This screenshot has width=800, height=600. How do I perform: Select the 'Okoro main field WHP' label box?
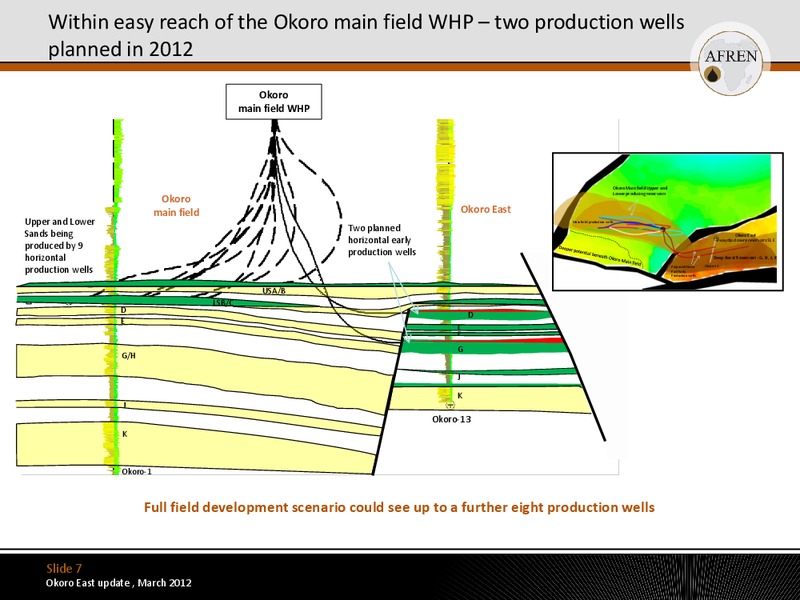[x=274, y=102]
